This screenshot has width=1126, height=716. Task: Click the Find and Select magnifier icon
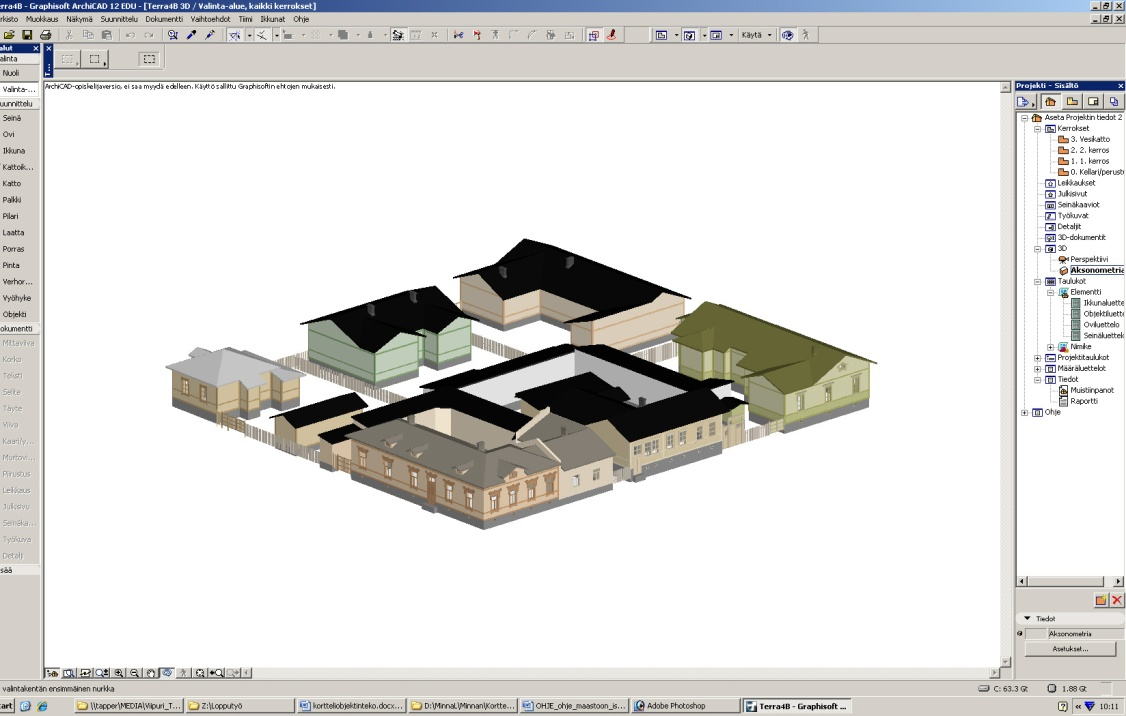(x=172, y=34)
